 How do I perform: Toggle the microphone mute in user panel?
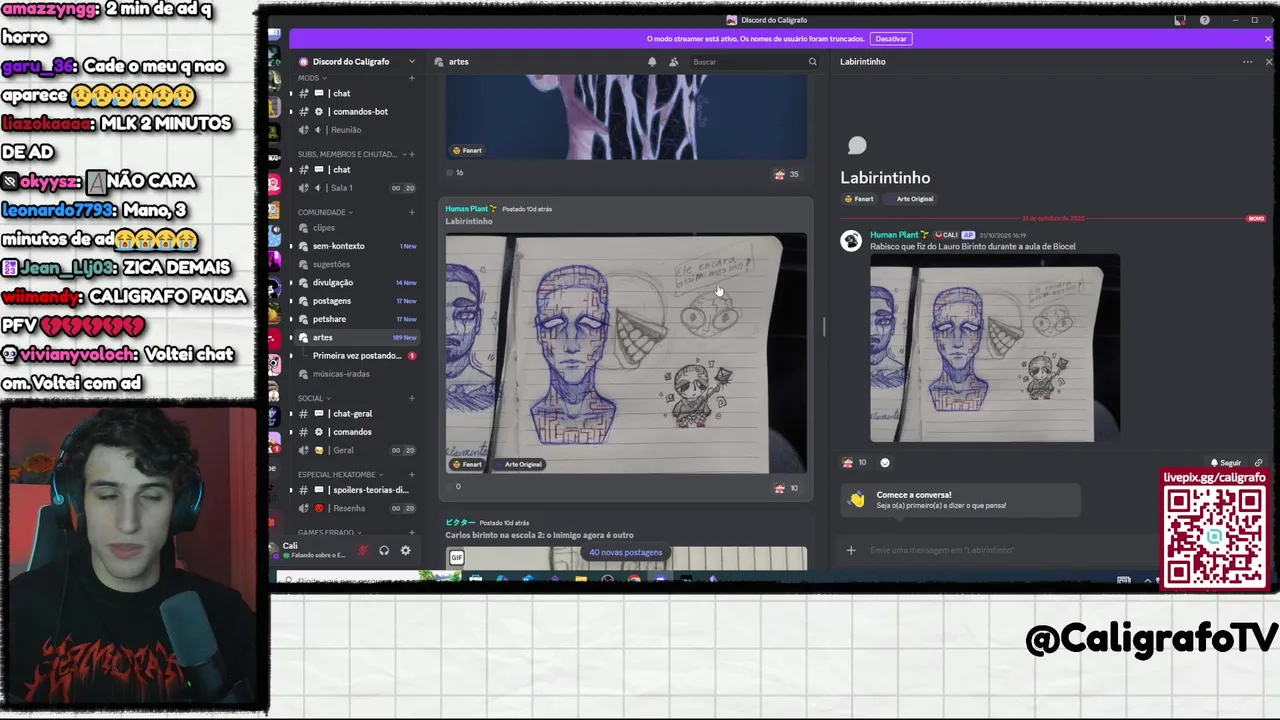(363, 550)
